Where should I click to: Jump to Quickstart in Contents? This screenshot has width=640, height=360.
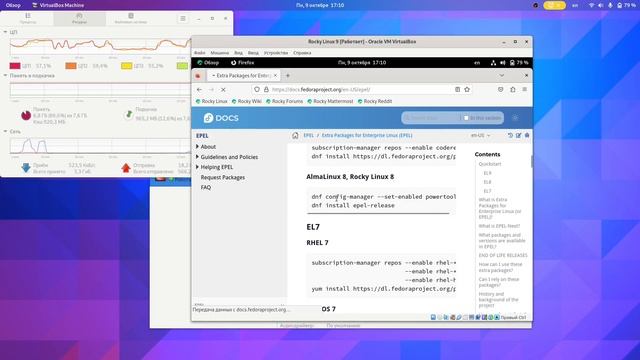490,164
